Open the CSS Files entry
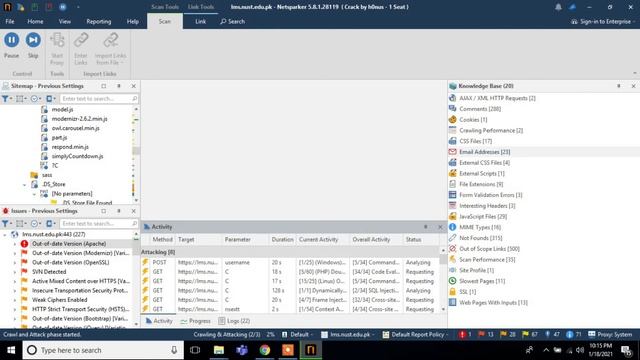The height and width of the screenshot is (360, 640). point(476,141)
